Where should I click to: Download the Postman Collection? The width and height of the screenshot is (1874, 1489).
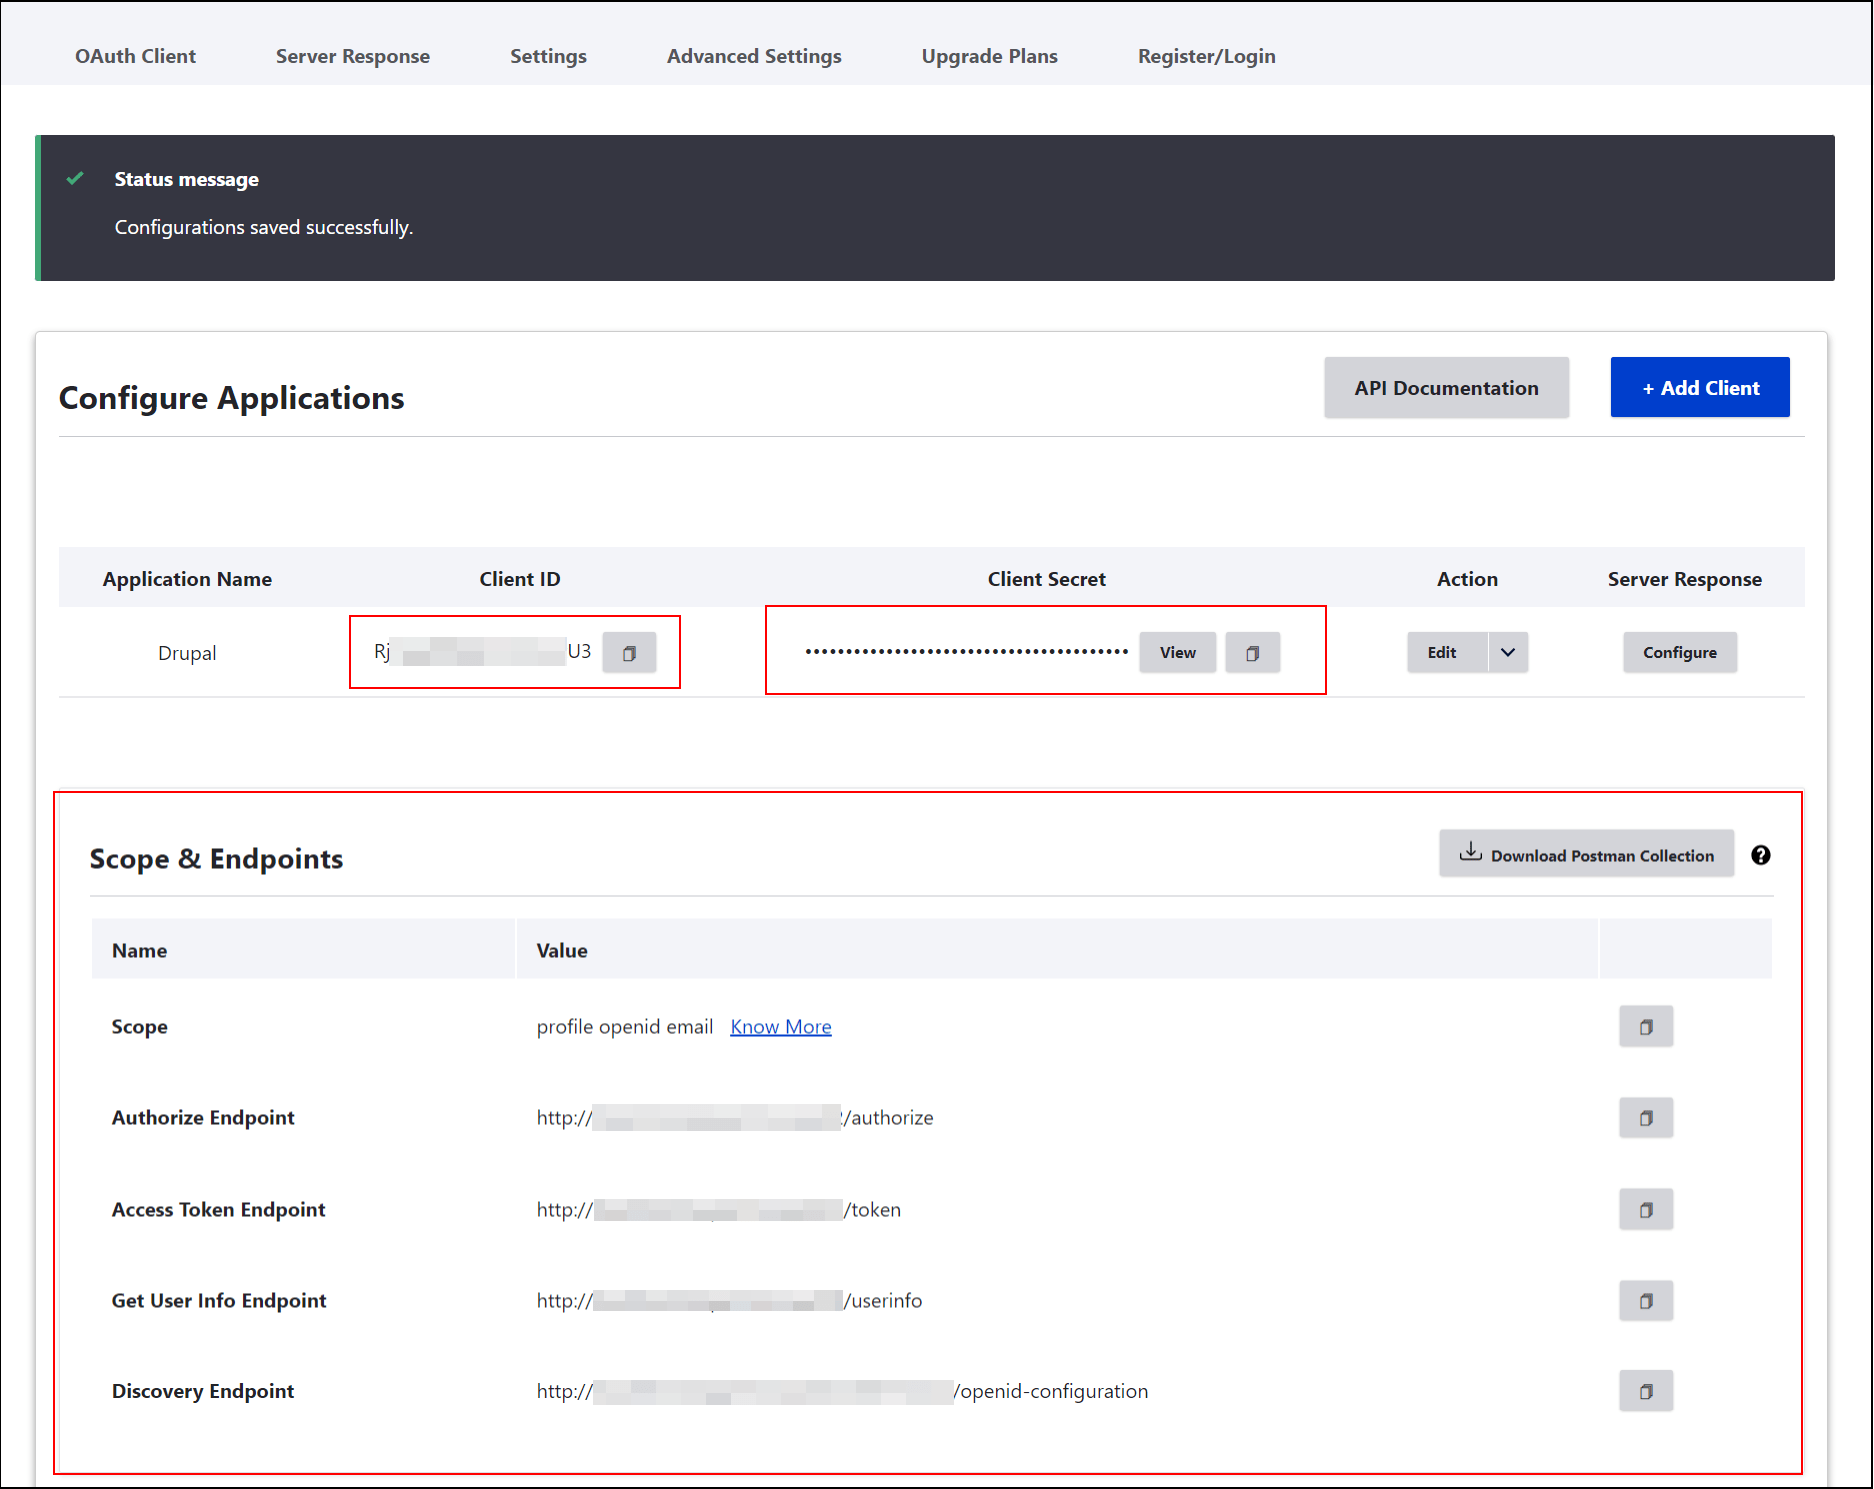click(x=1586, y=853)
